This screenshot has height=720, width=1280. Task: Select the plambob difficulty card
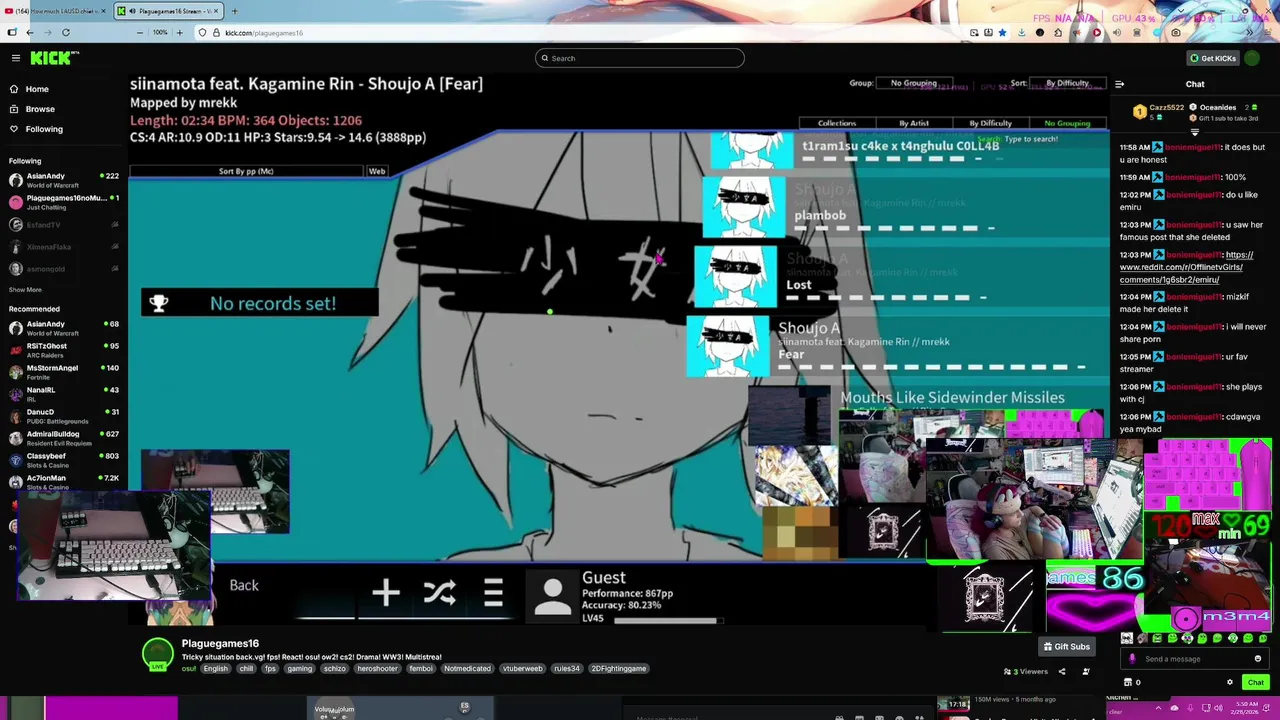tap(905, 208)
